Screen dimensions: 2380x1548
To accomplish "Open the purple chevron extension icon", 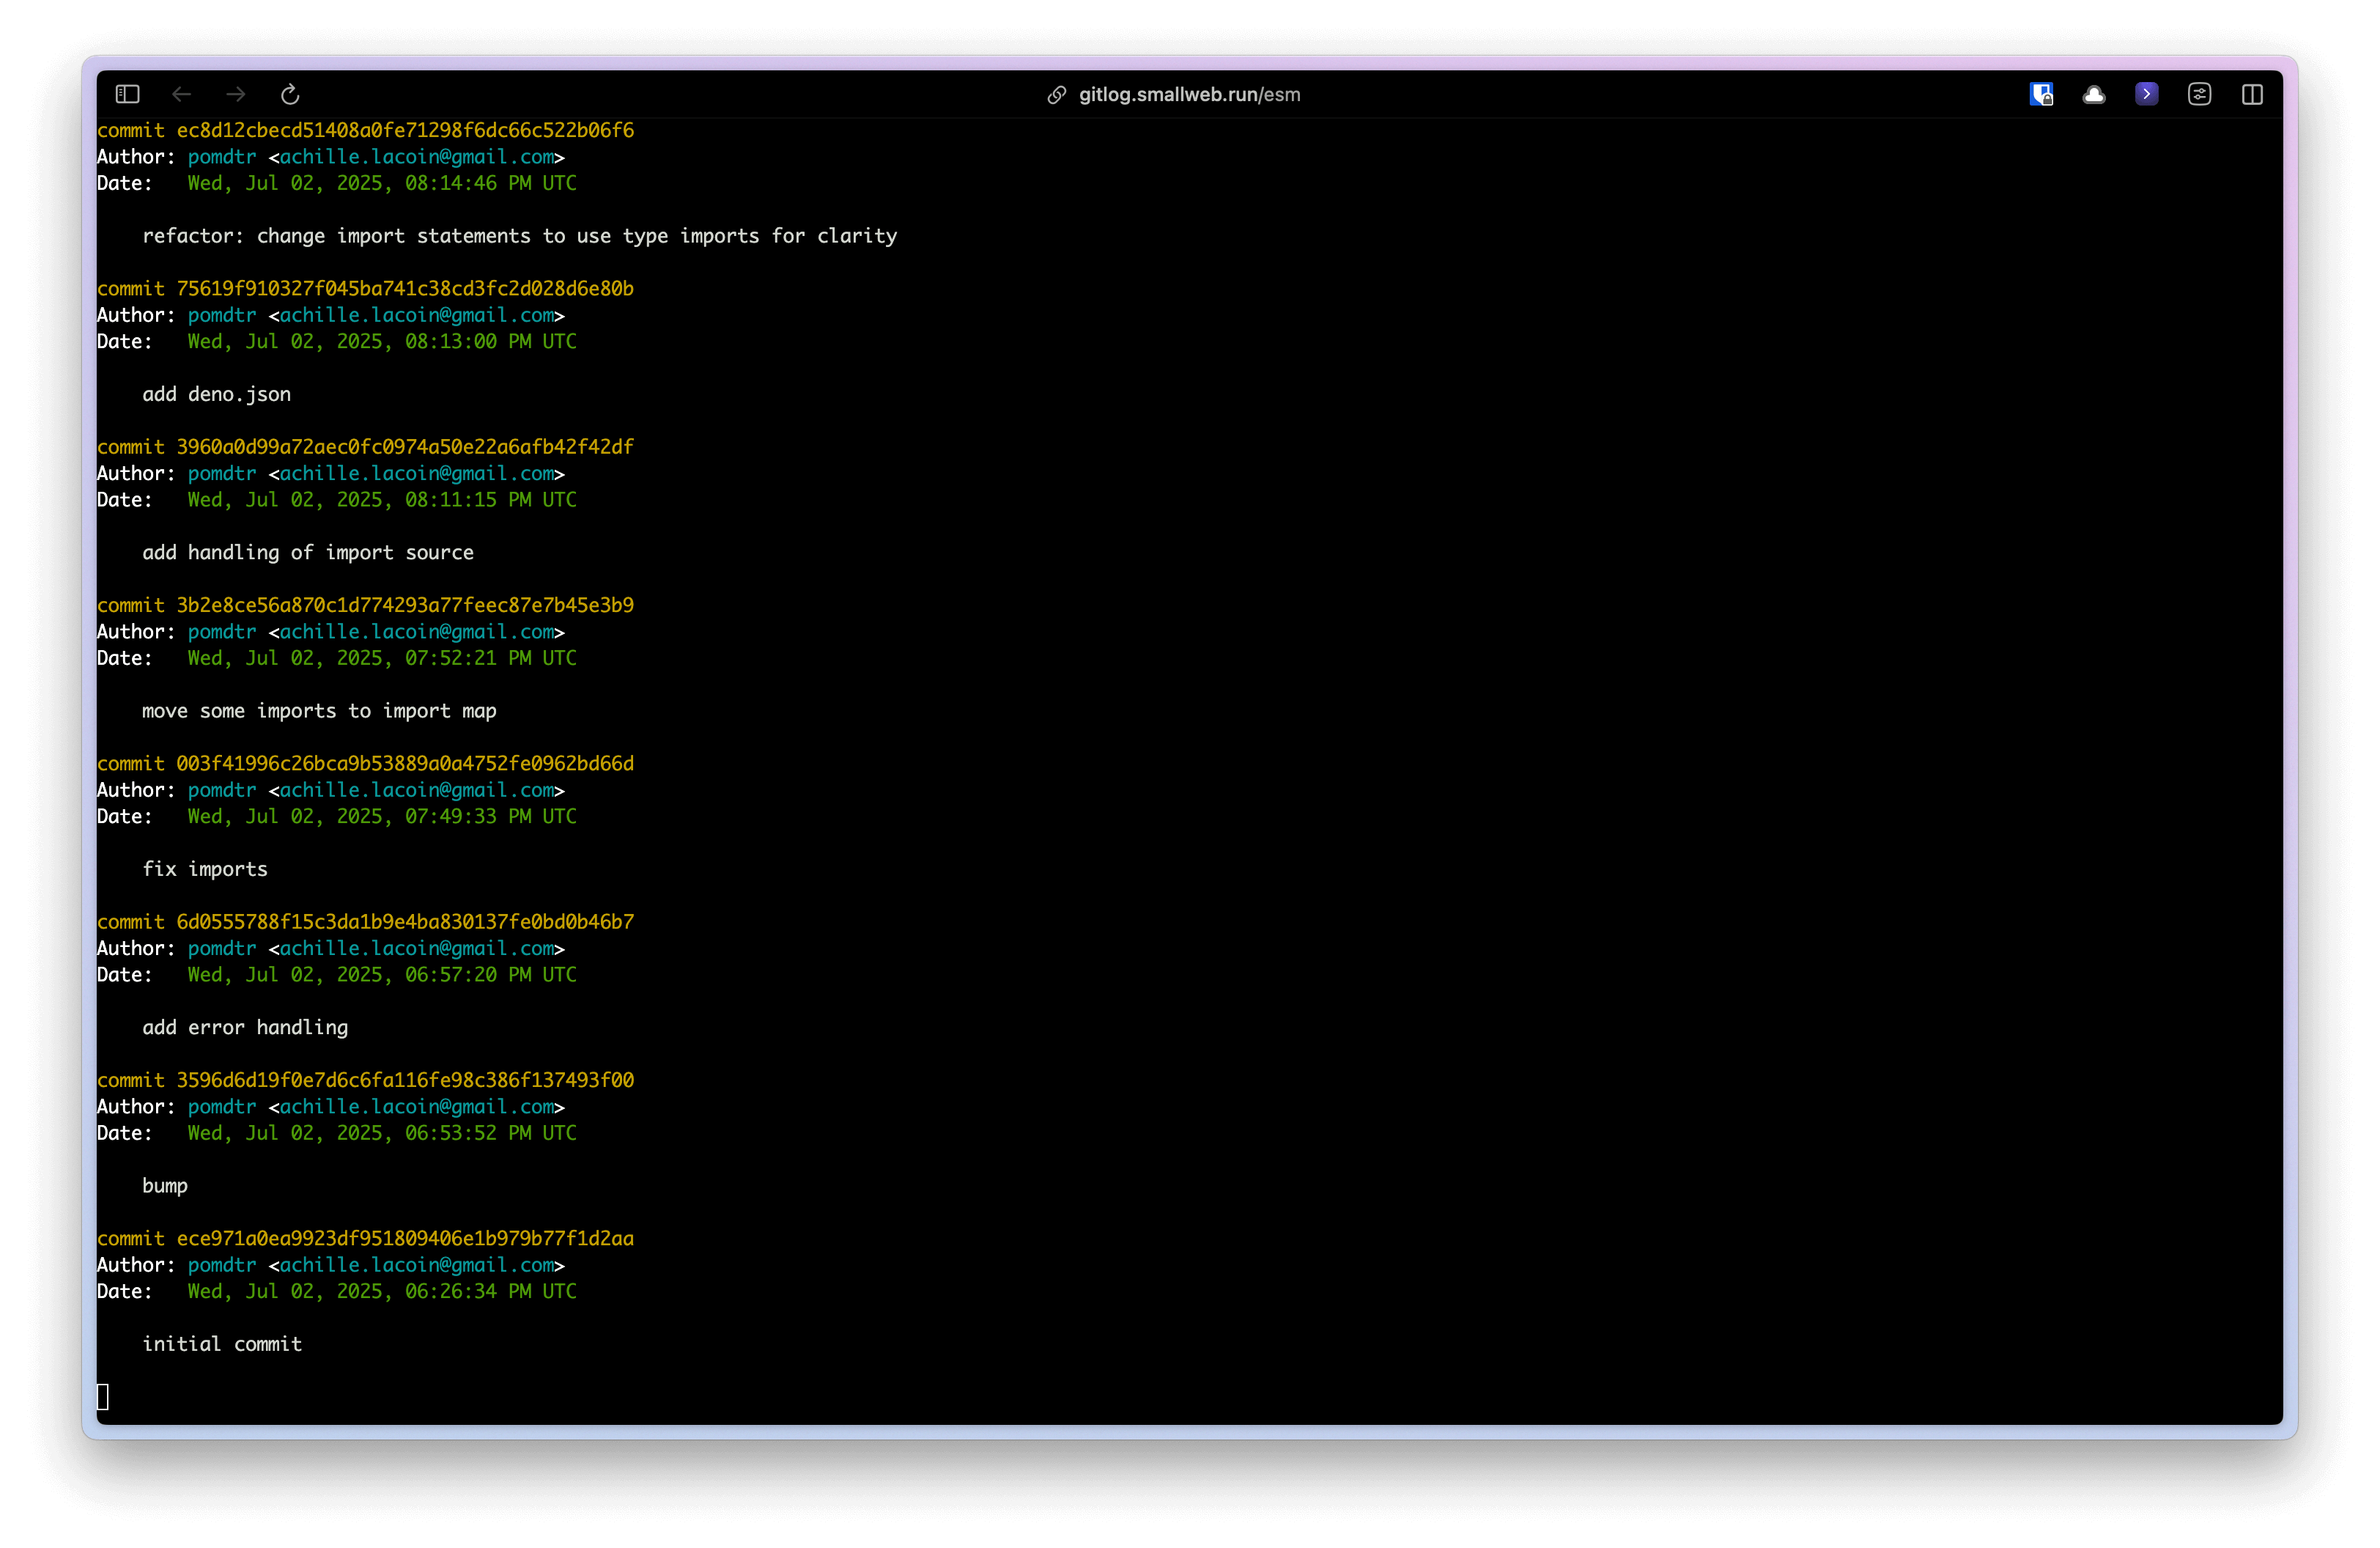I will [2146, 94].
